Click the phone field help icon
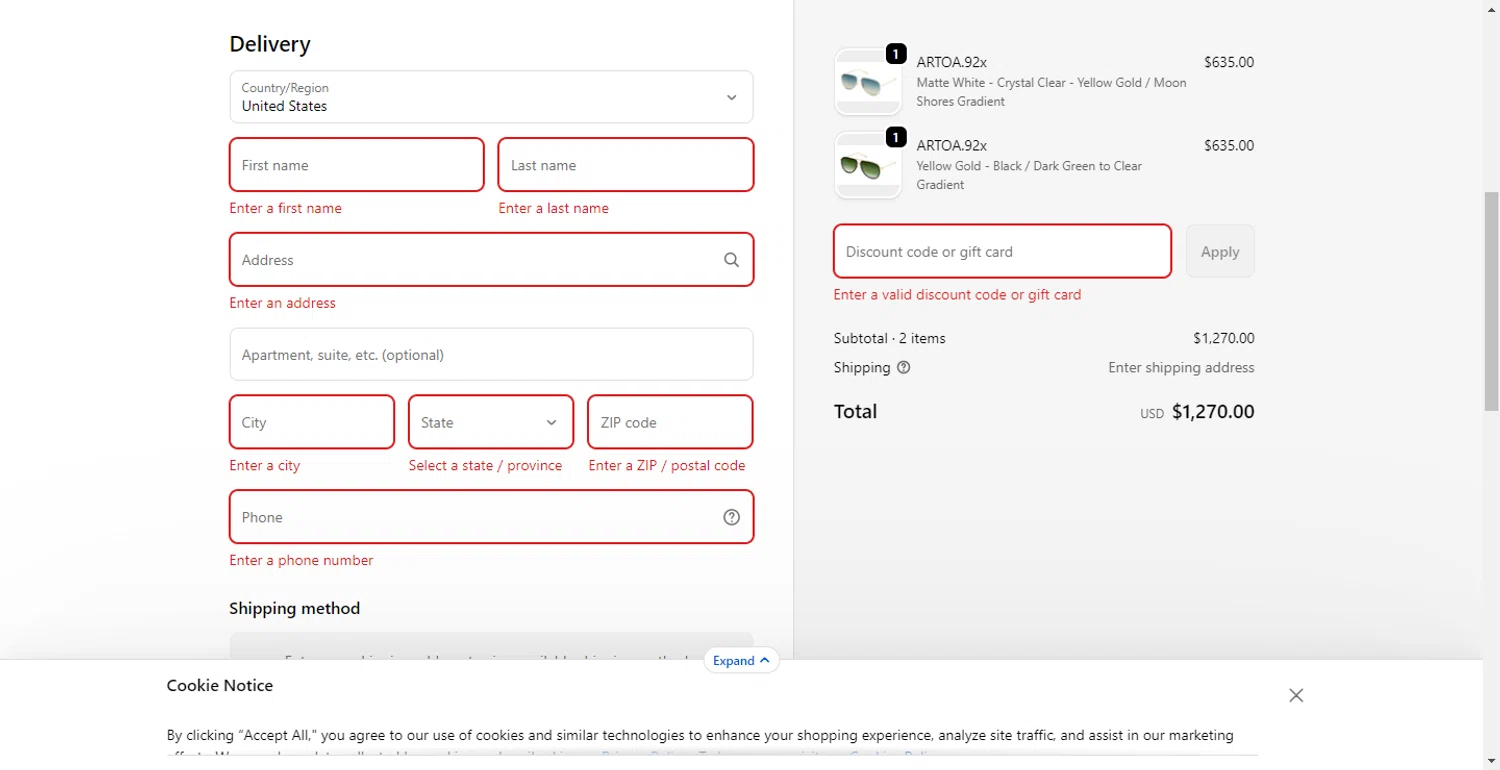Screen dimensions: 1500x770 tap(731, 517)
